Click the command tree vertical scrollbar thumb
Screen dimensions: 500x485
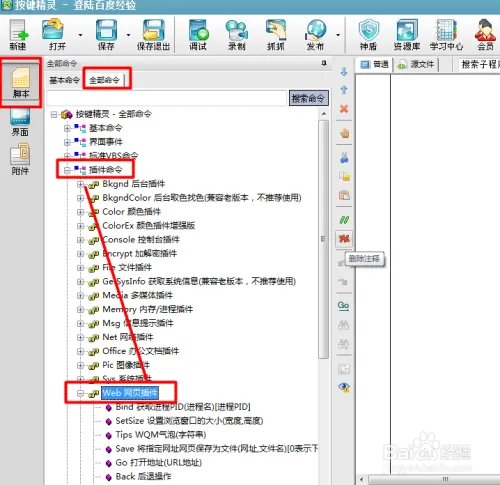pos(323,239)
